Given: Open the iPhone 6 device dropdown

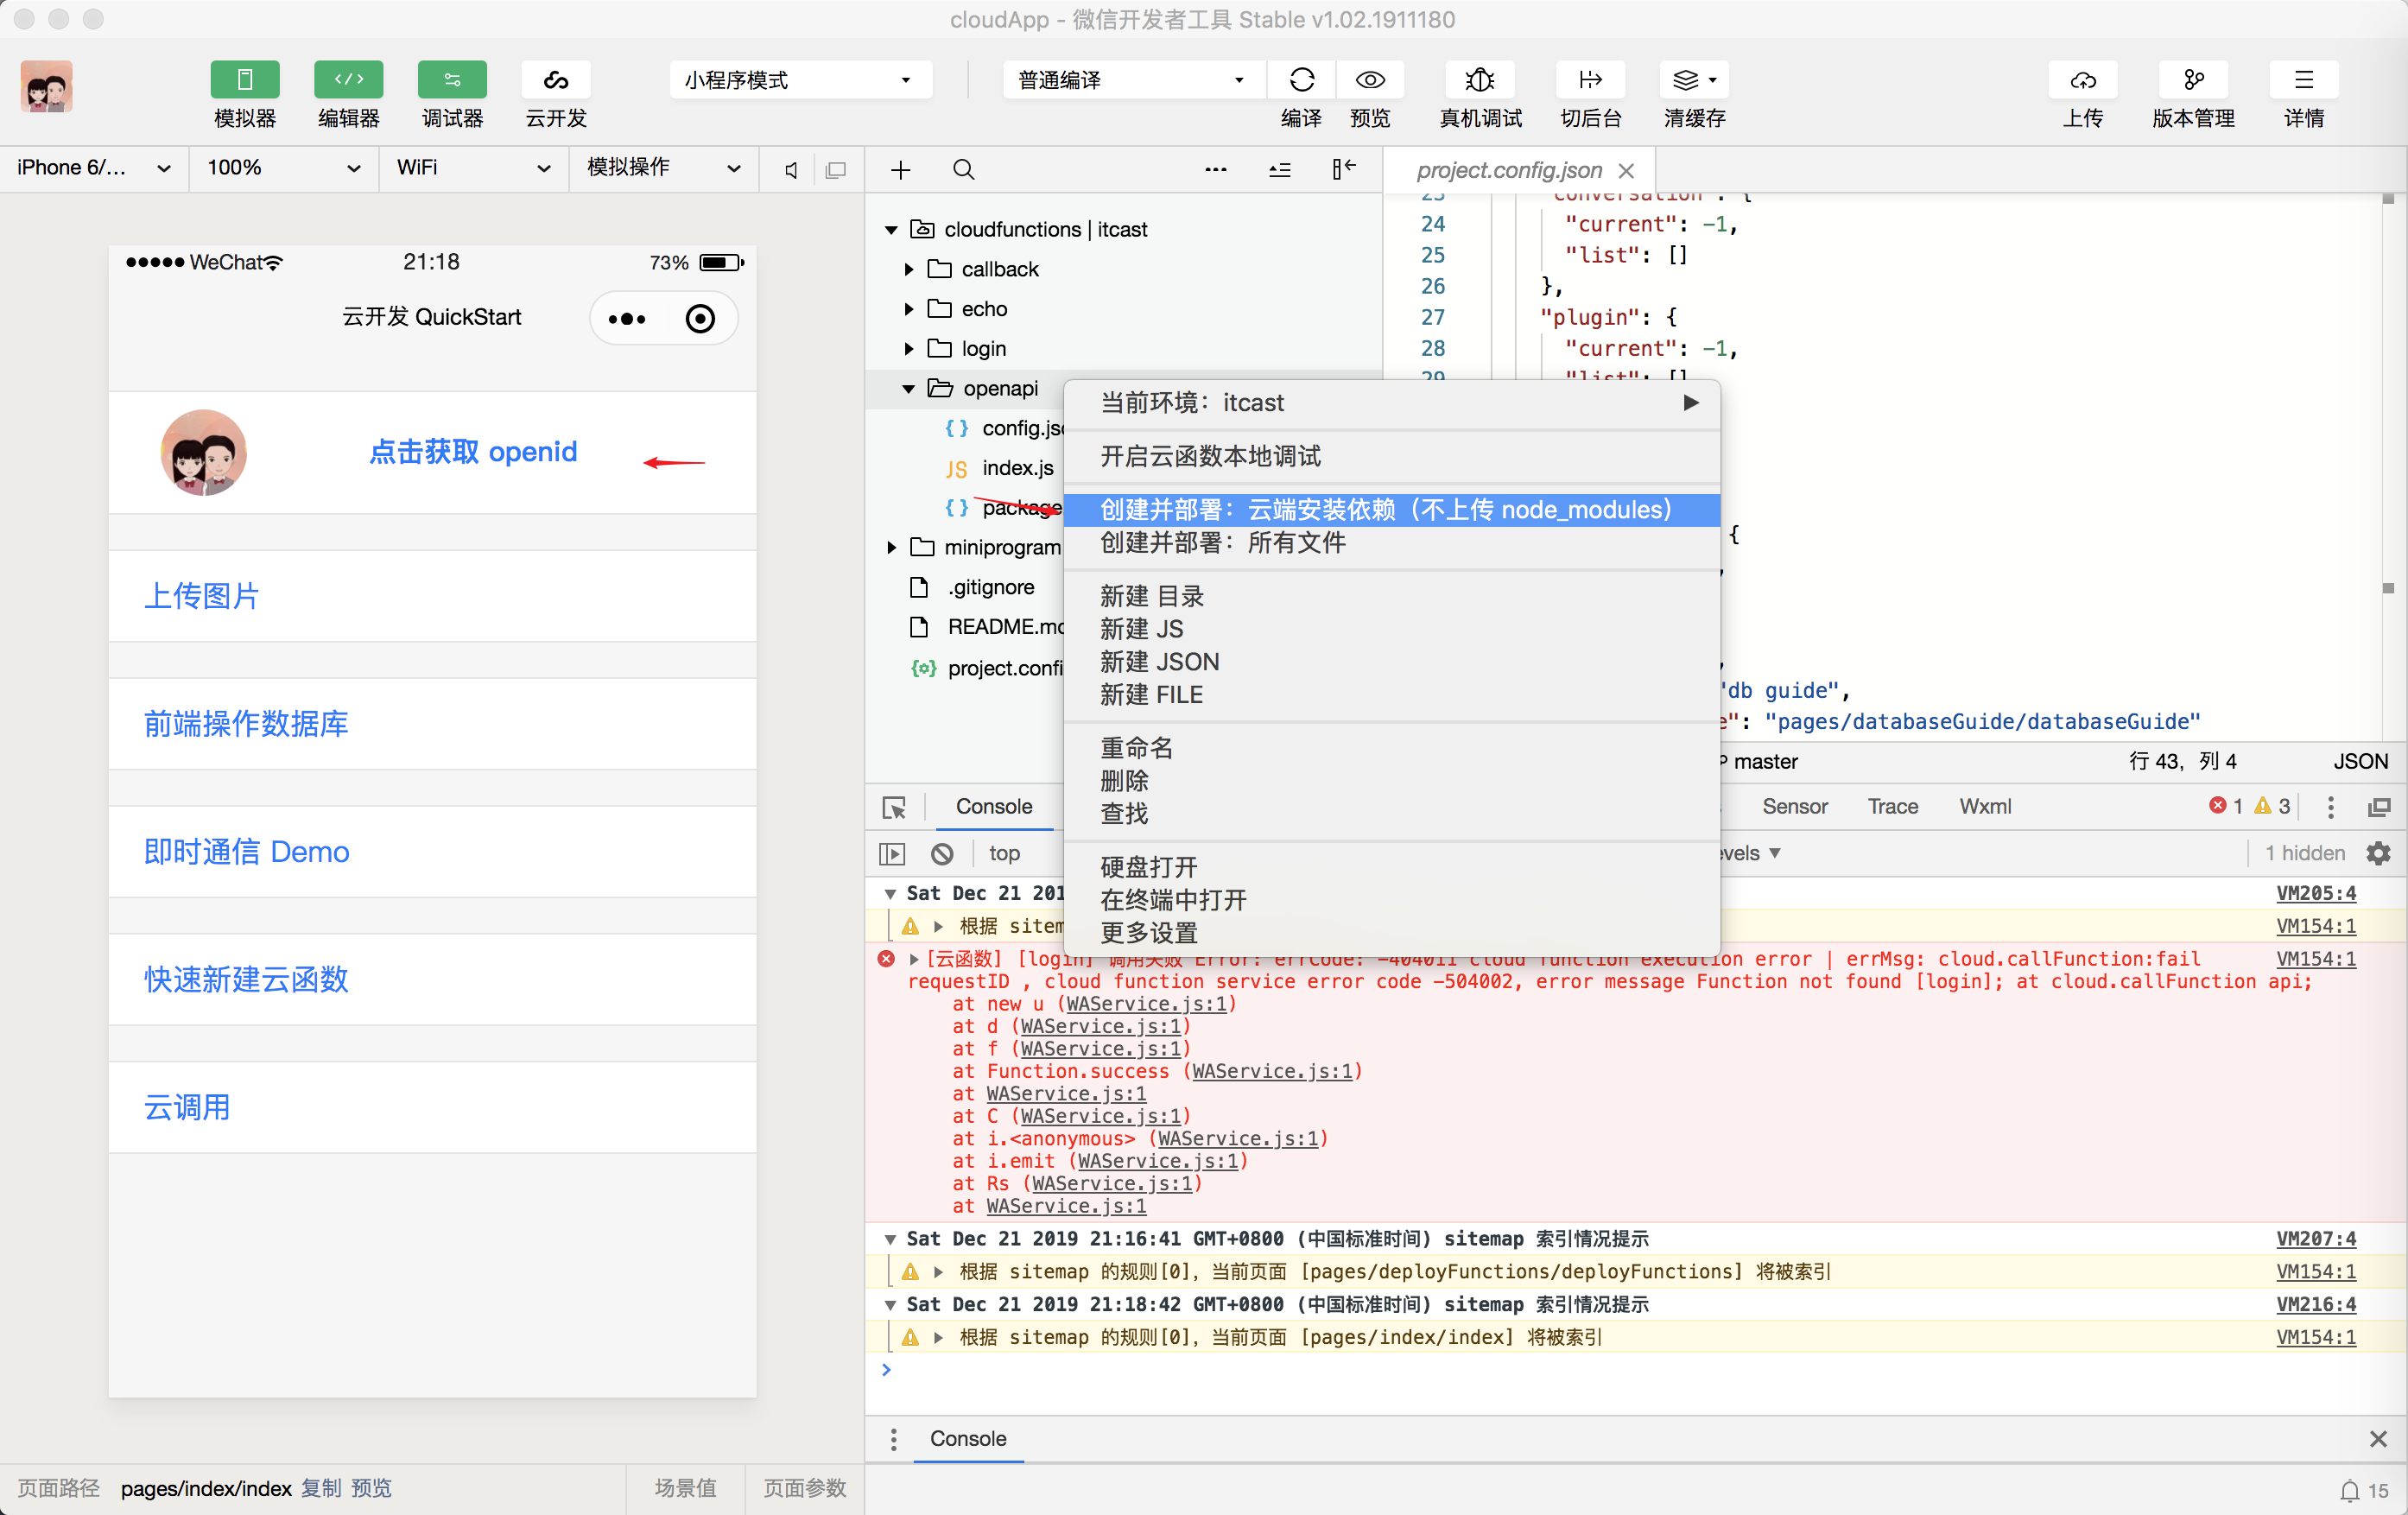Looking at the screenshot, I should pos(93,168).
